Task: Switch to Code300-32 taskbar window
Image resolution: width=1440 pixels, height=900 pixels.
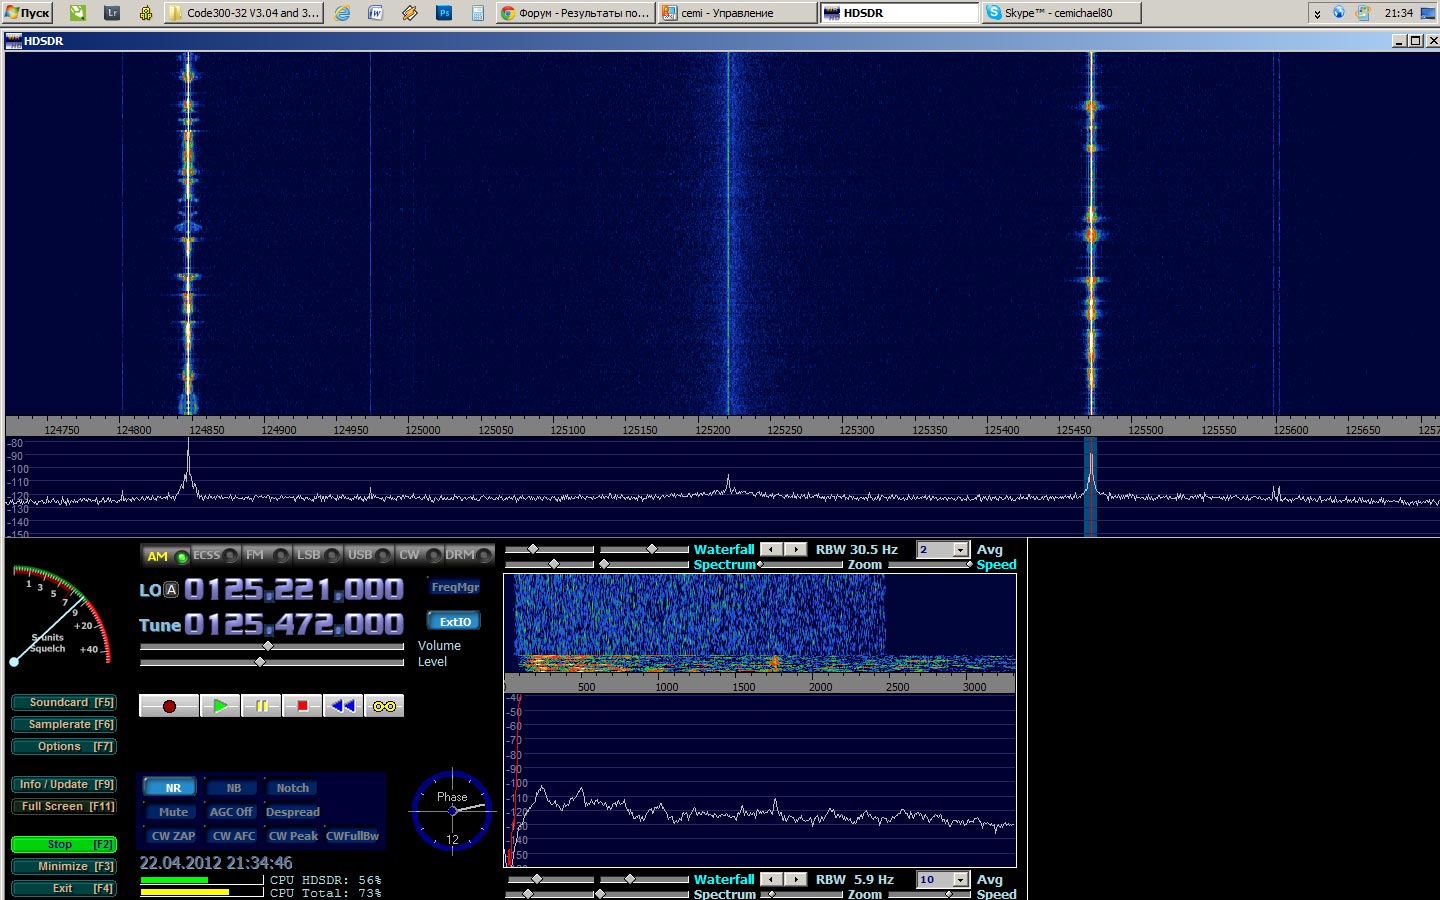Action: (243, 13)
